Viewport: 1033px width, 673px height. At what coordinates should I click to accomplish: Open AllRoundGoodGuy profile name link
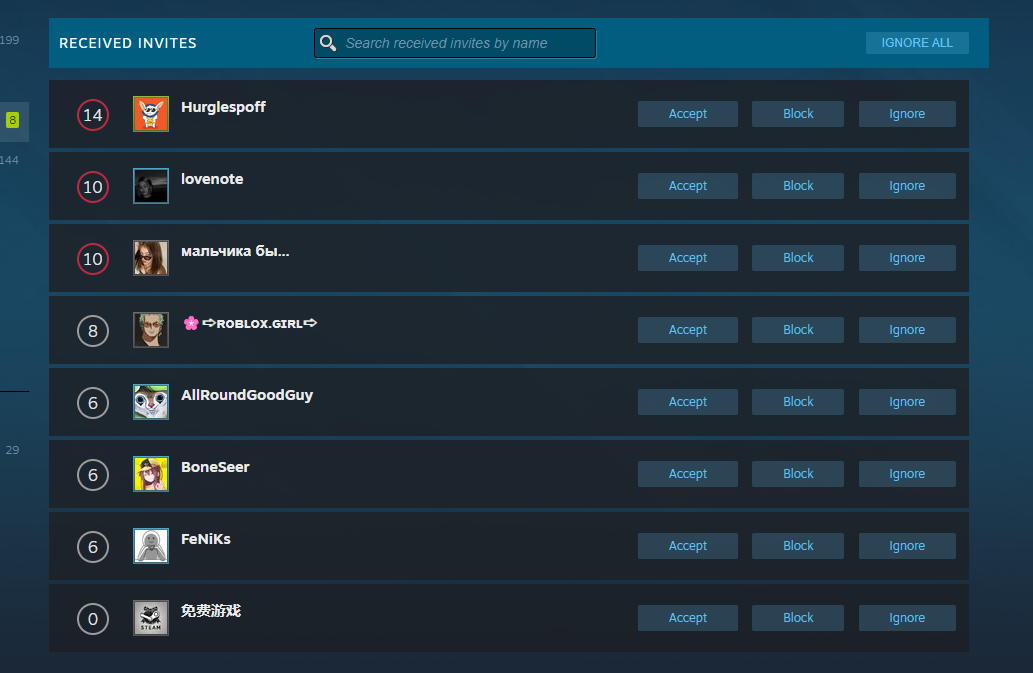pos(247,395)
